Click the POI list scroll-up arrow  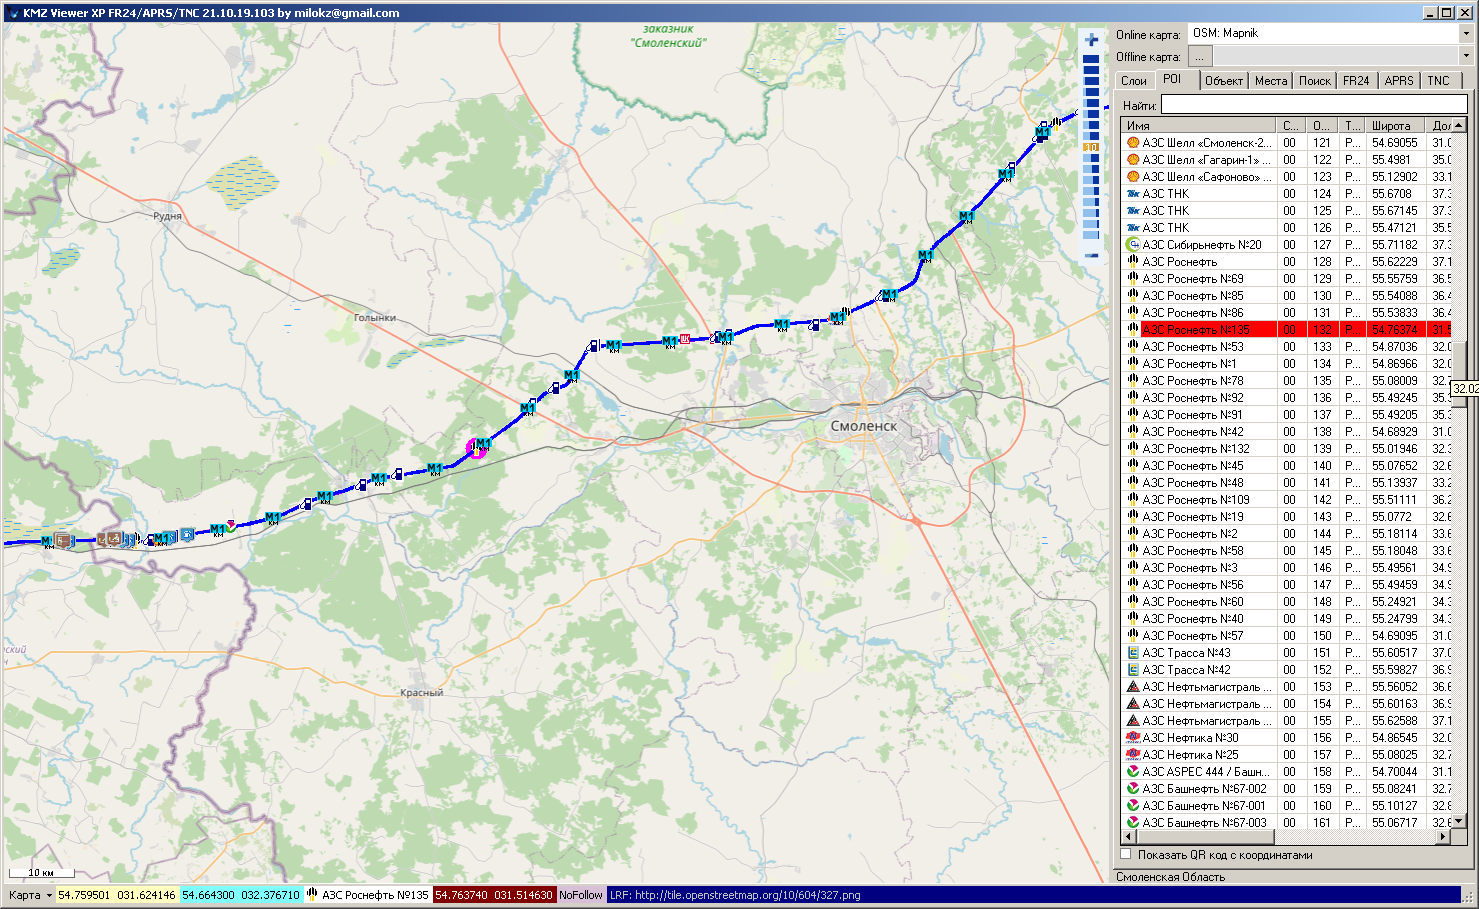point(1459,126)
